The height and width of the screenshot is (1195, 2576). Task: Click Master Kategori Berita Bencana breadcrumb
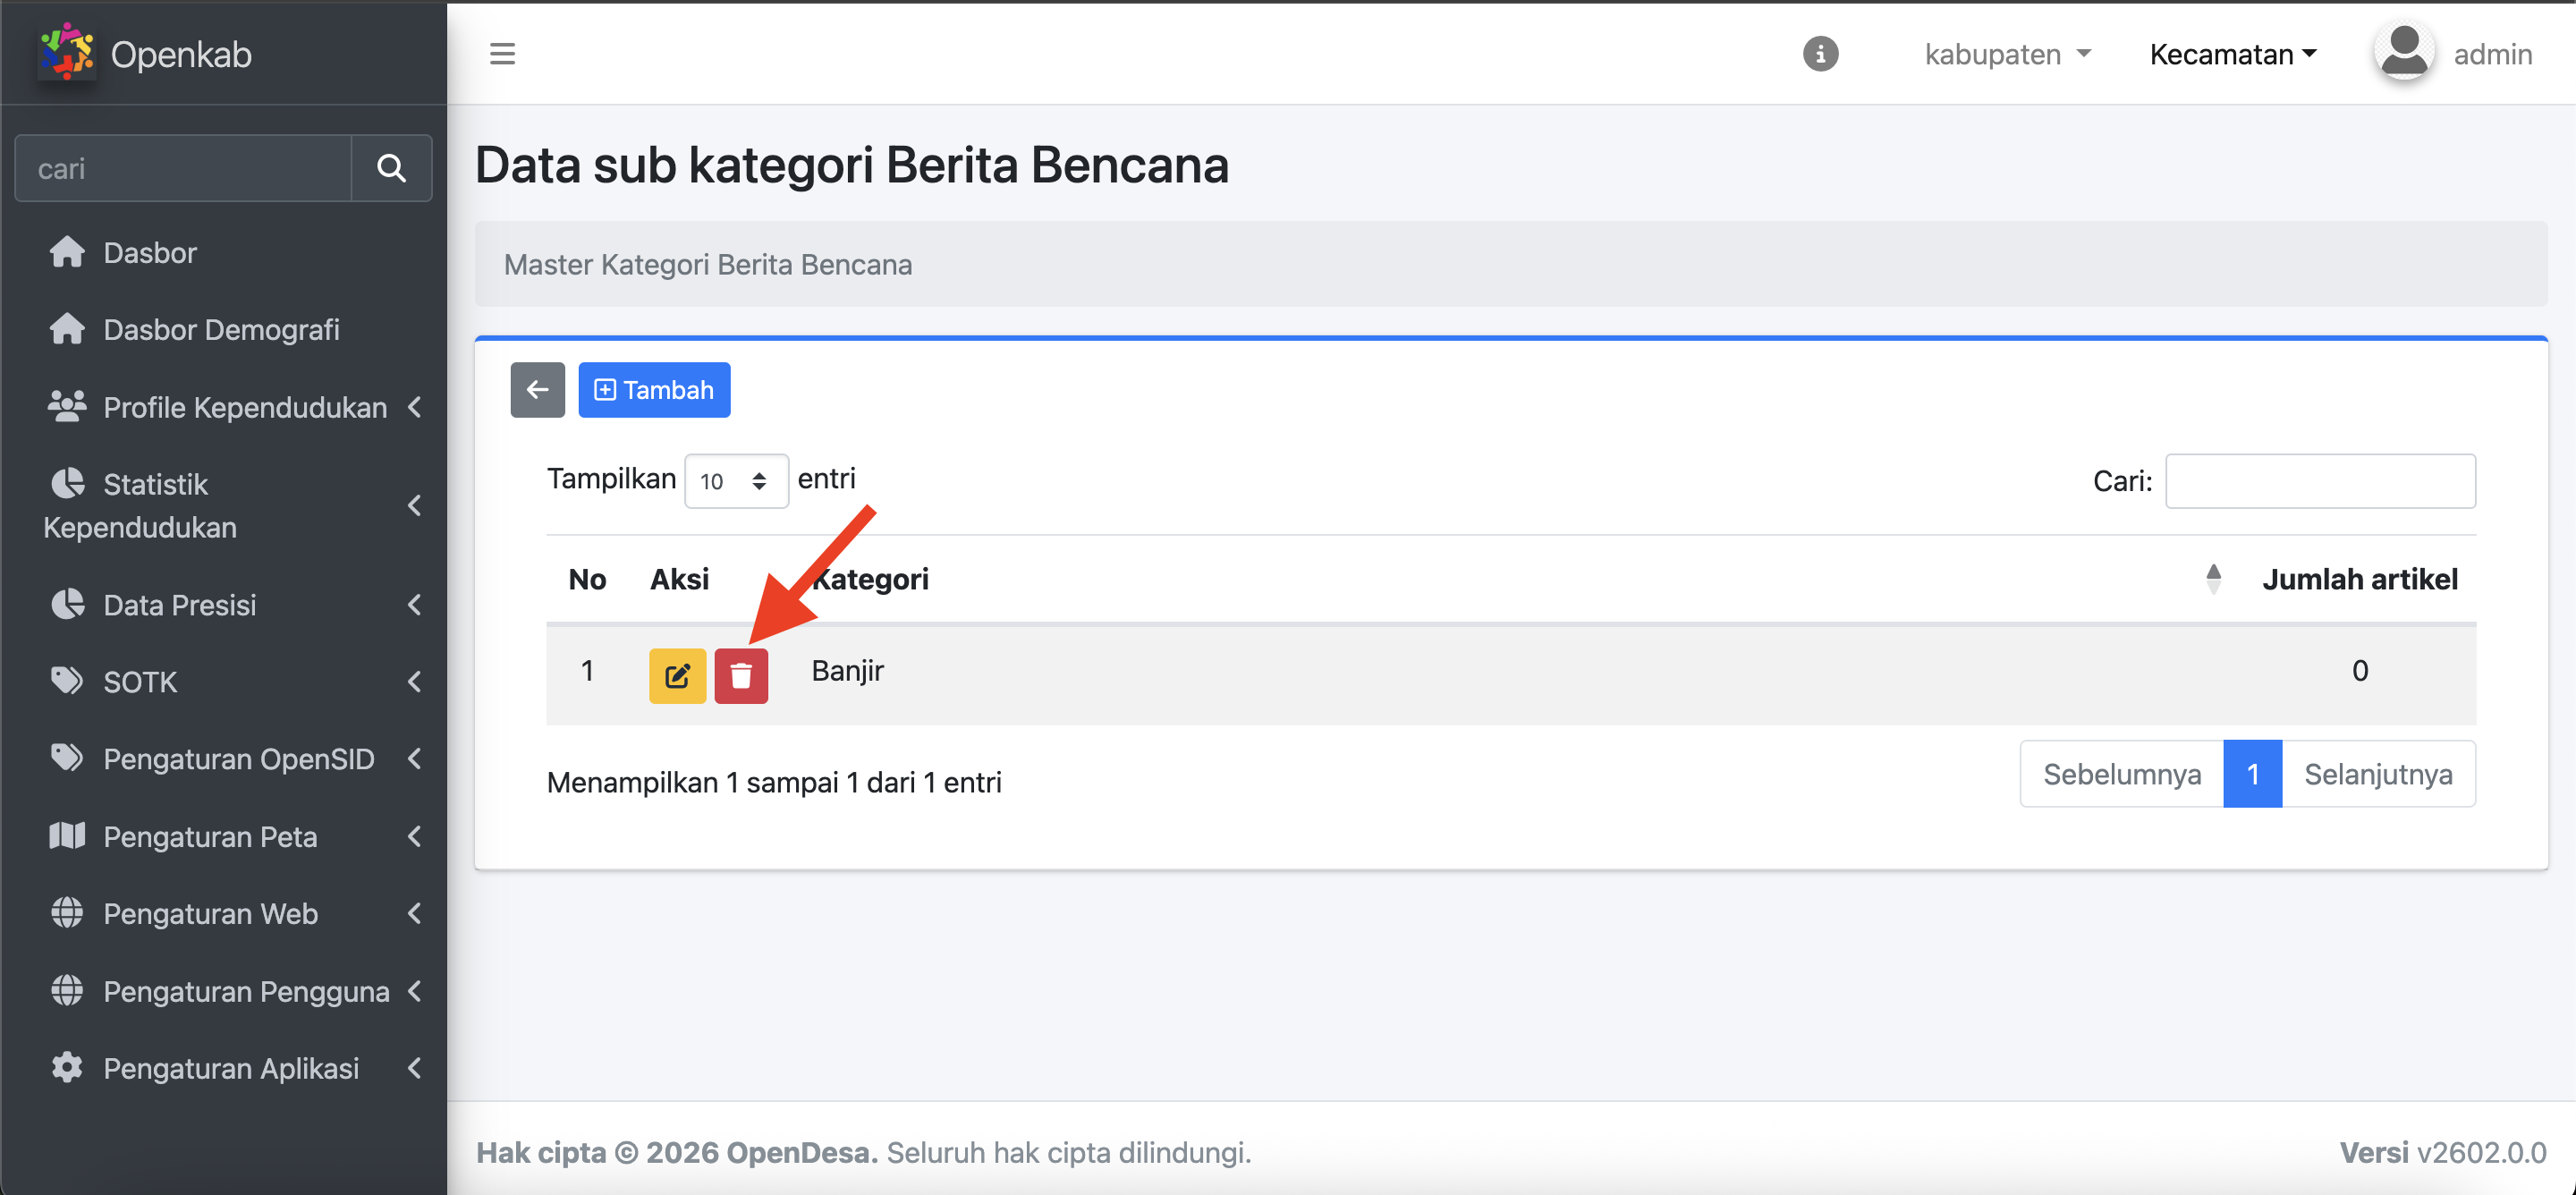point(707,264)
